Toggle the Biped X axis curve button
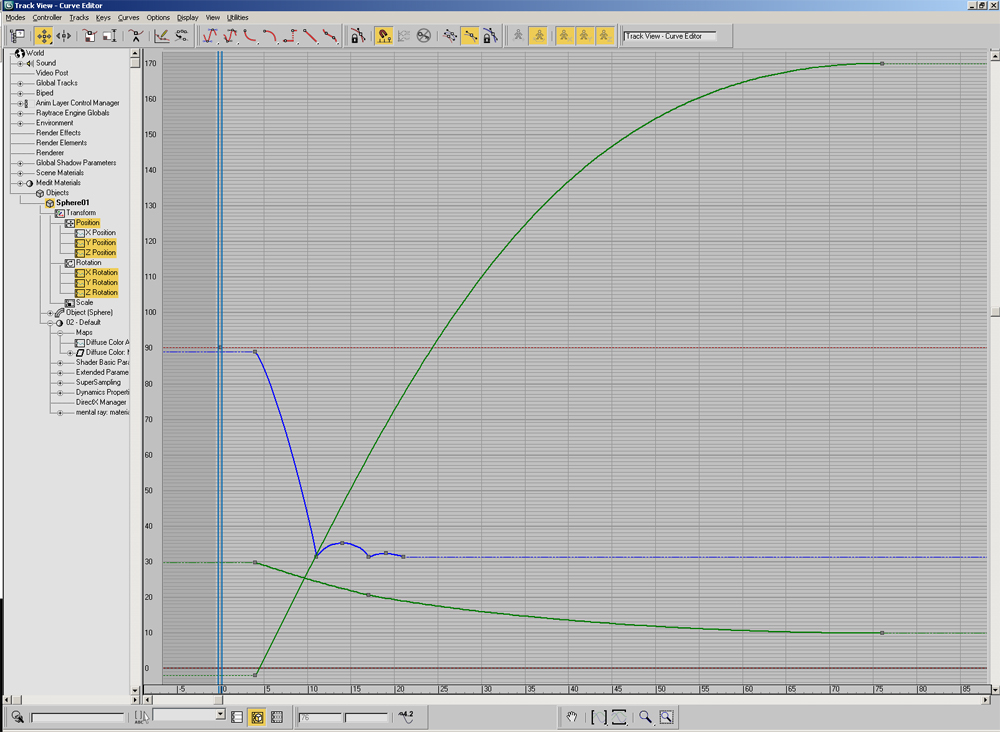Image resolution: width=1000 pixels, height=732 pixels. [564, 36]
